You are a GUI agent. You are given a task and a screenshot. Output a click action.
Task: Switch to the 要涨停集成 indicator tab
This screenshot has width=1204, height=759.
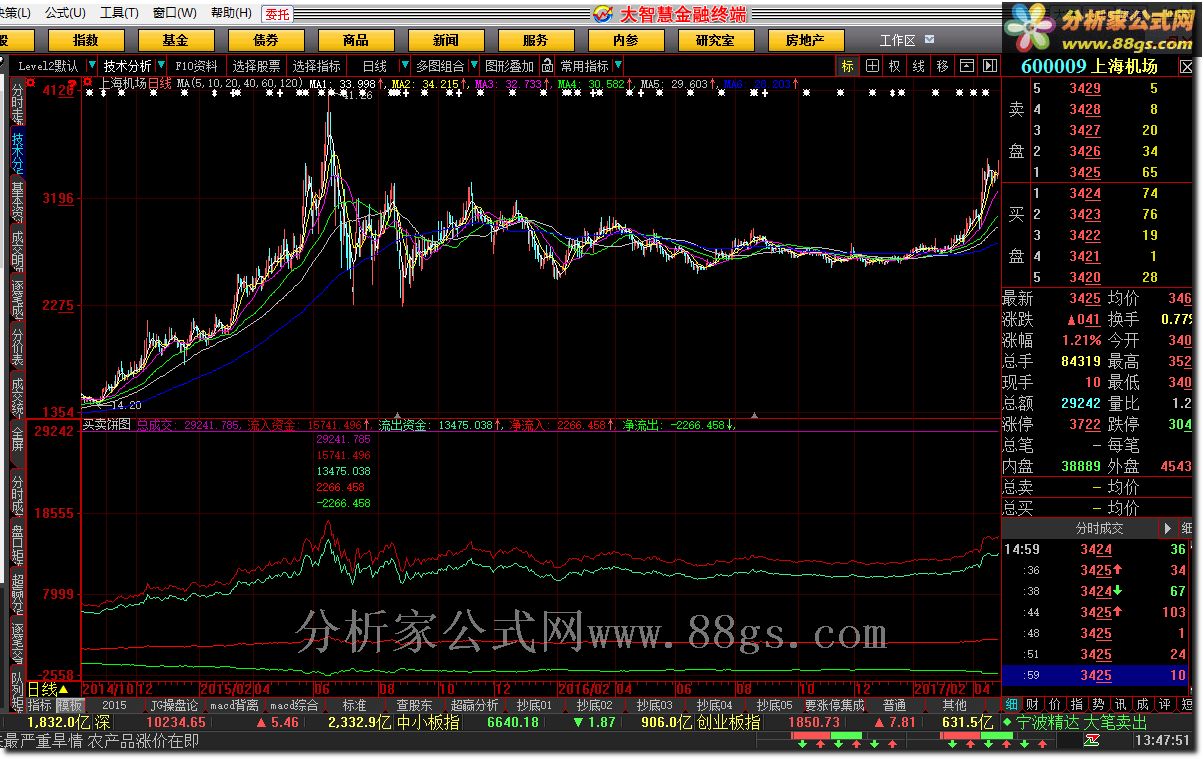coord(833,705)
